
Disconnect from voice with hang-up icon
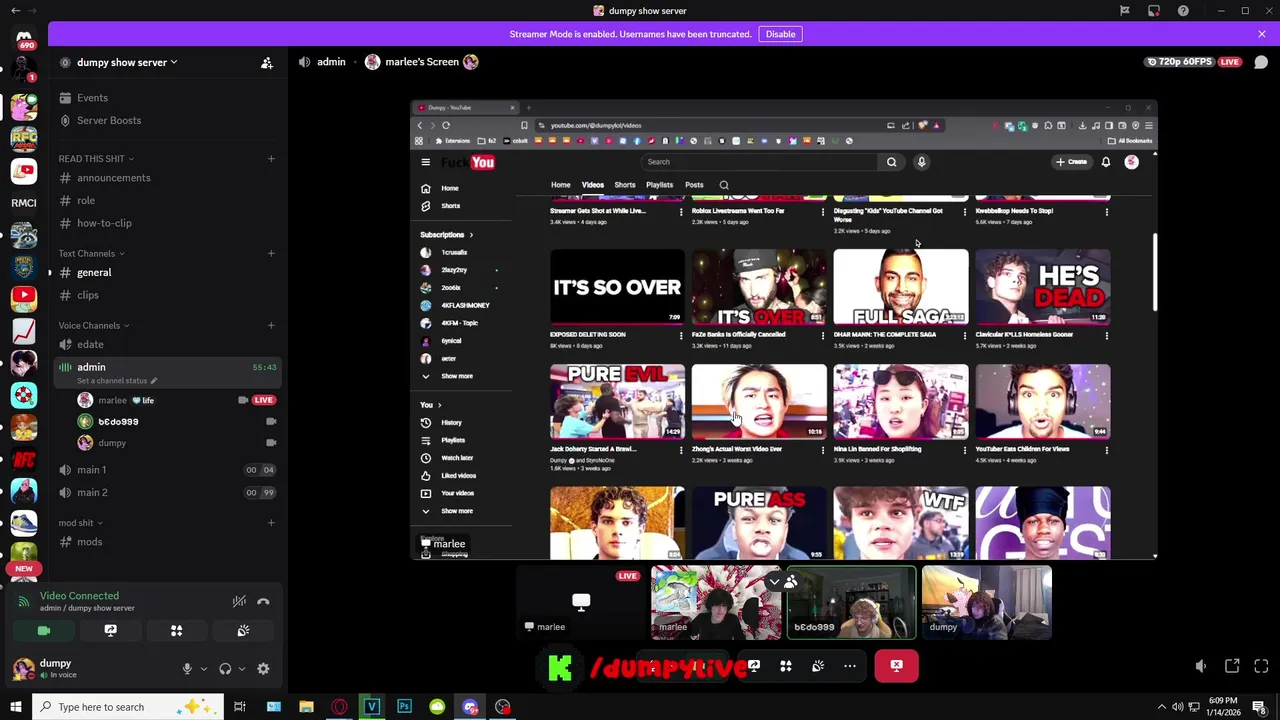[263, 601]
